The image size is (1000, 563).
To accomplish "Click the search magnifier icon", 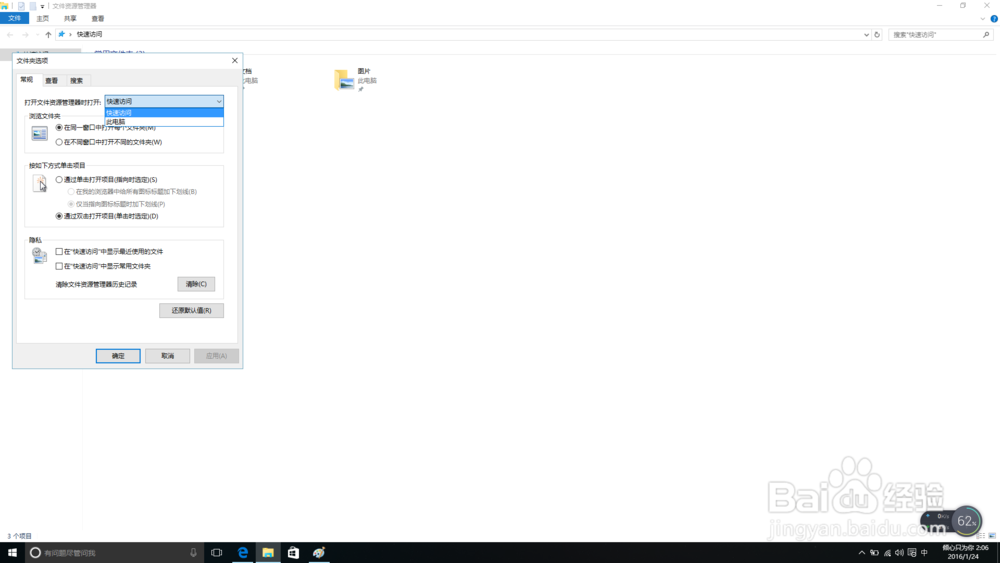I will click(x=986, y=35).
